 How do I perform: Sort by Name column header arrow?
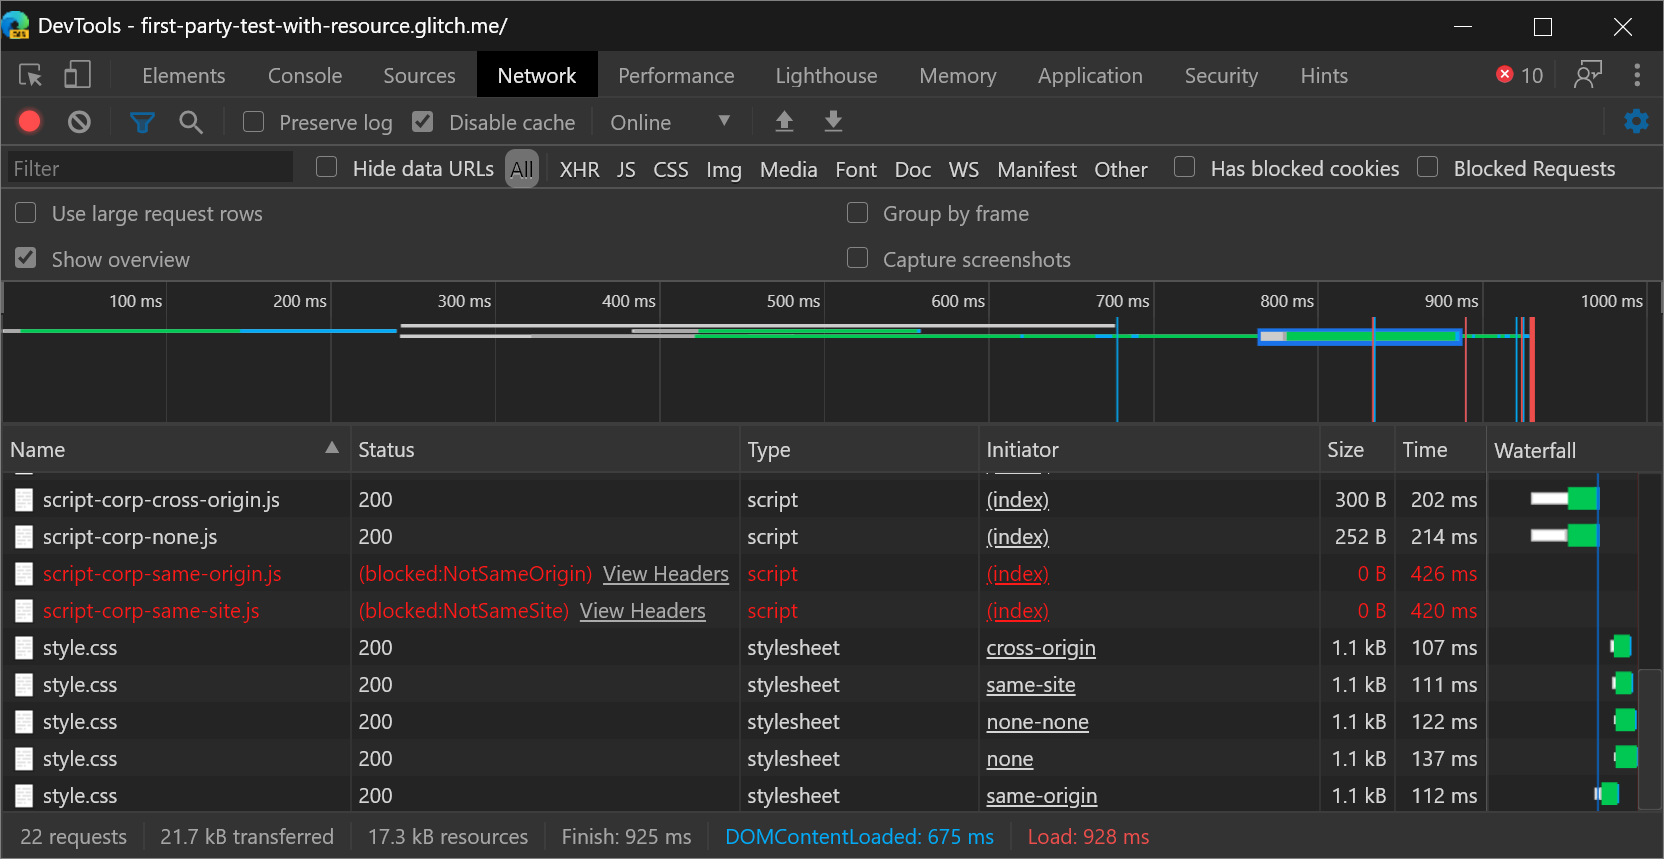[331, 449]
